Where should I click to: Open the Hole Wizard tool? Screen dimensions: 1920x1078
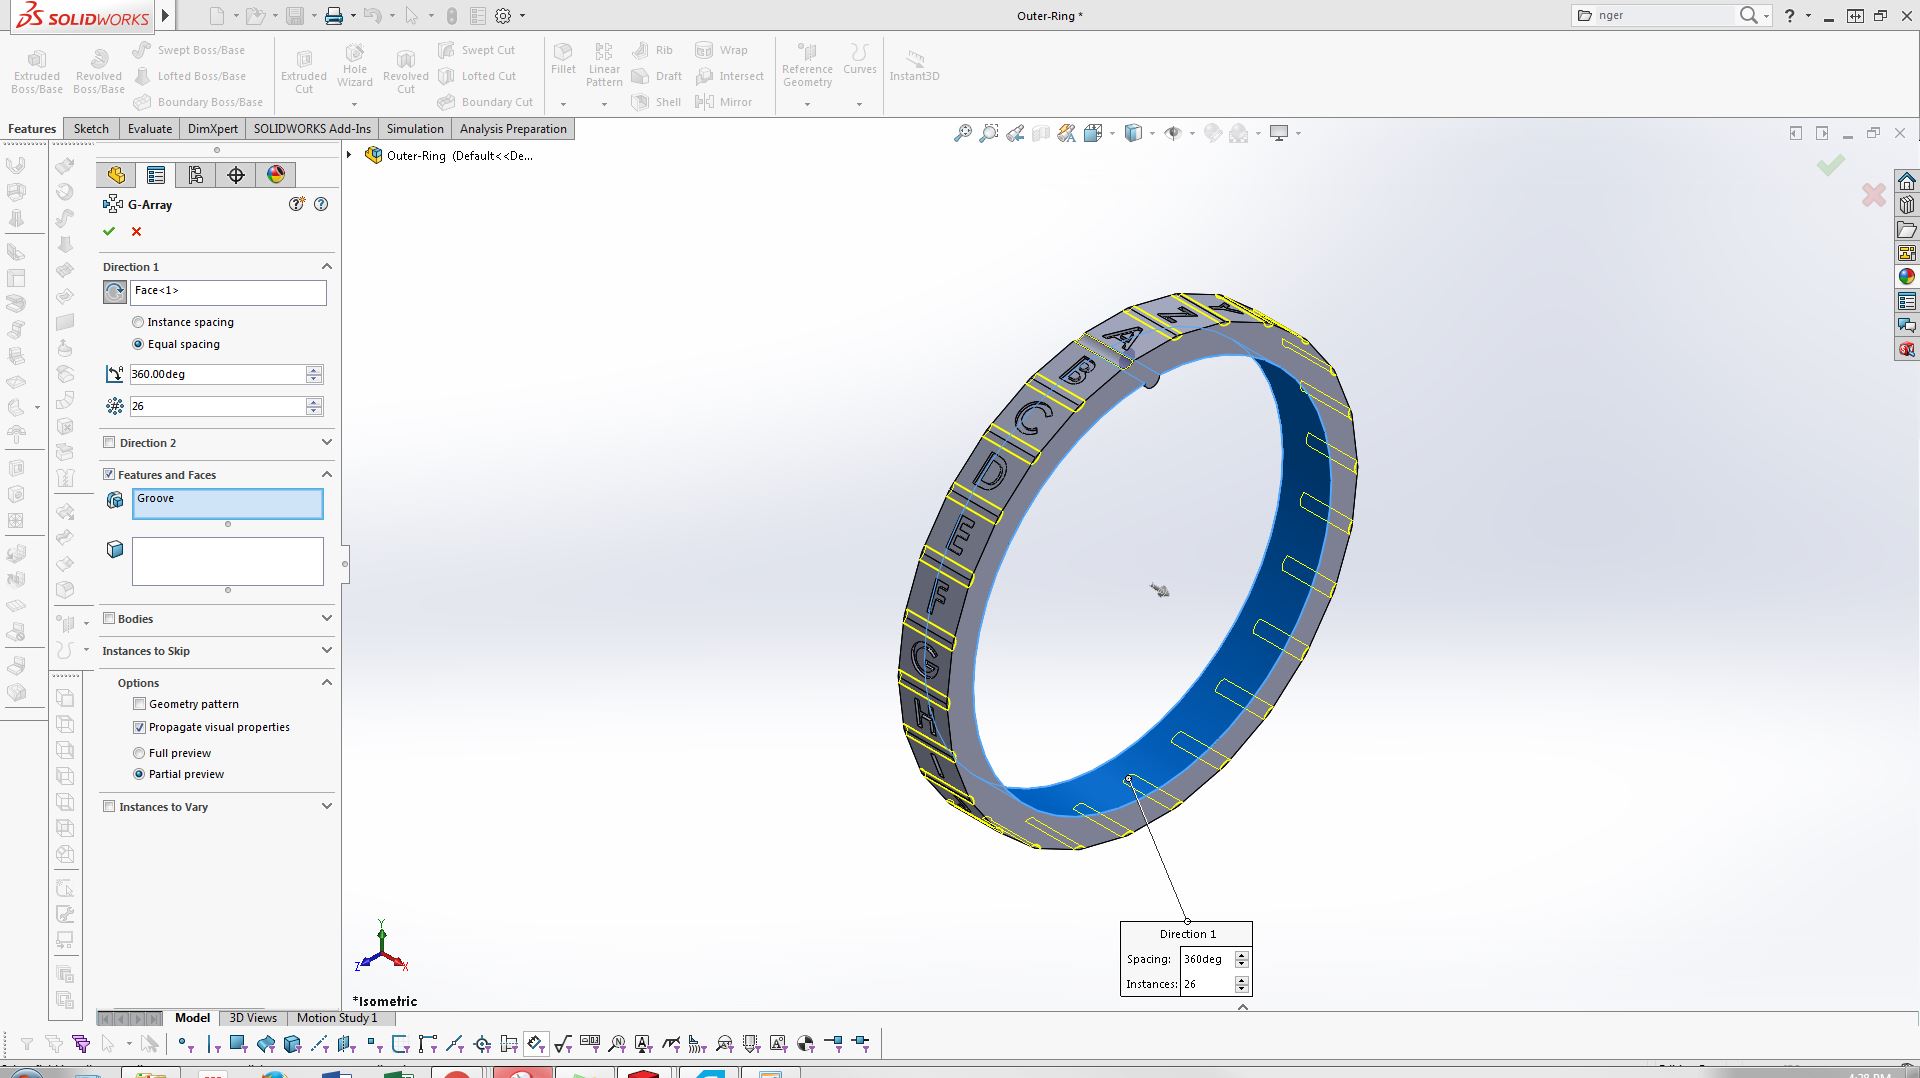coord(355,65)
